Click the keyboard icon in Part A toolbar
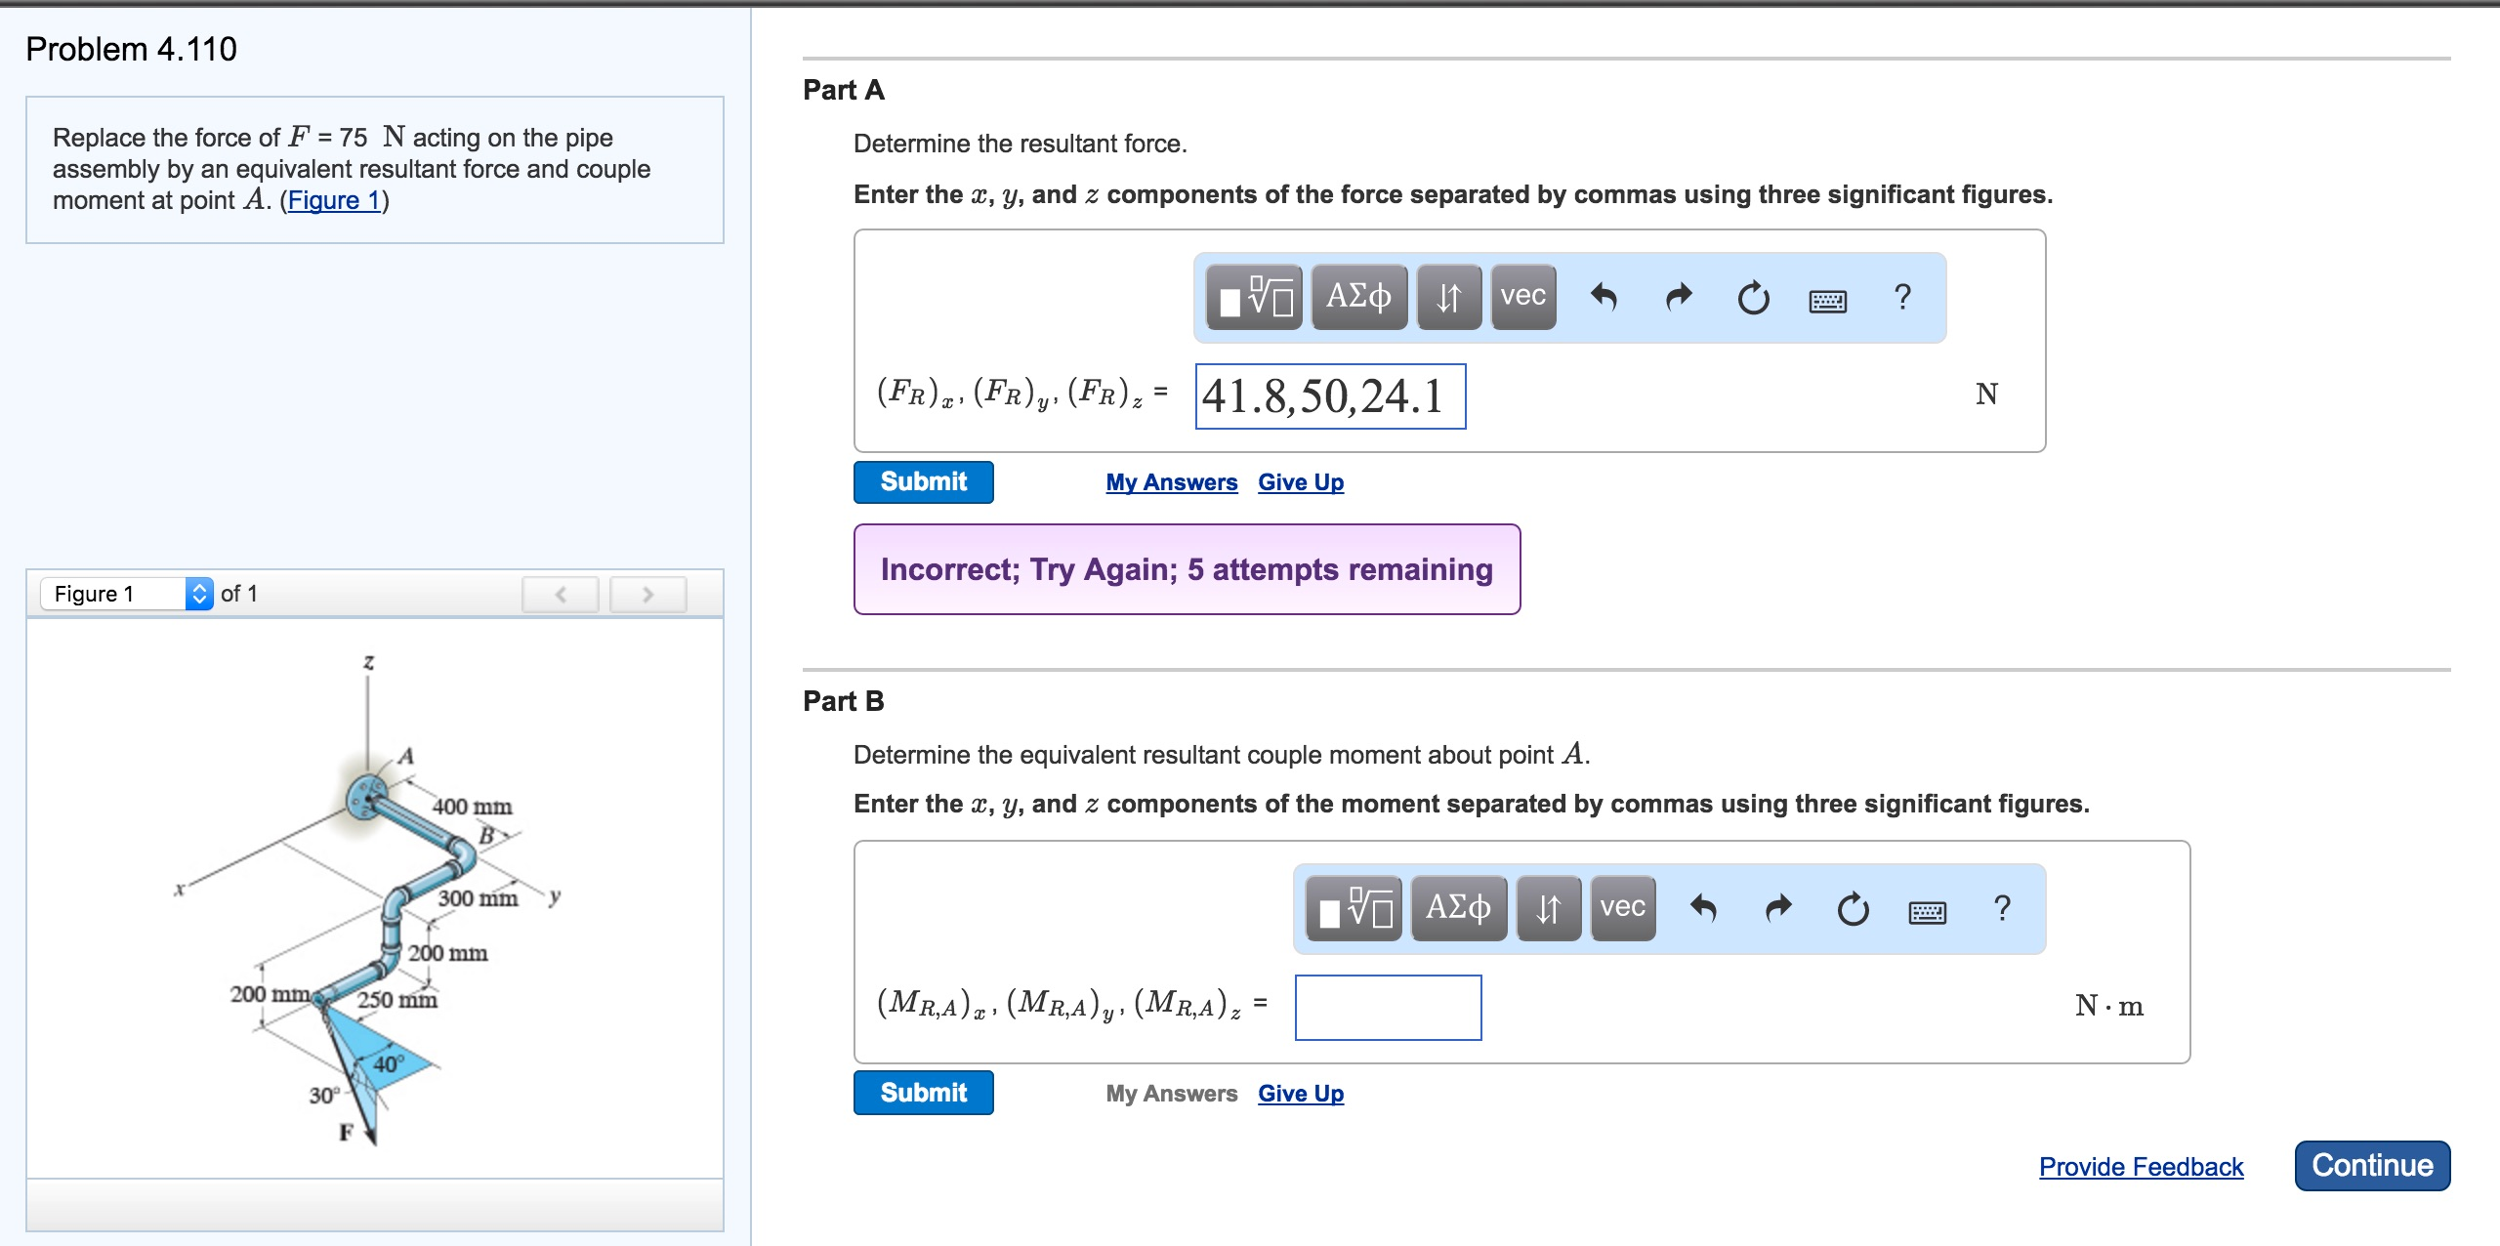2500x1246 pixels. click(1822, 303)
